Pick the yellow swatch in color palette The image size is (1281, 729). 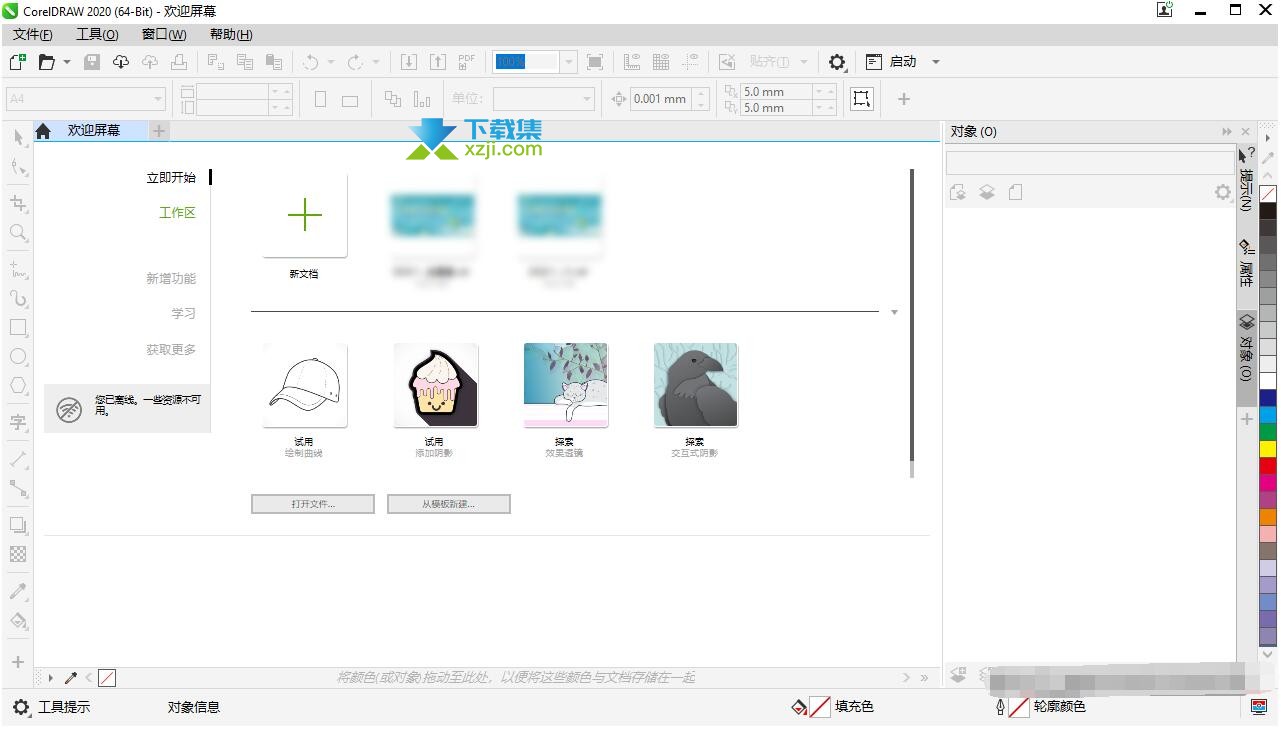1268,448
